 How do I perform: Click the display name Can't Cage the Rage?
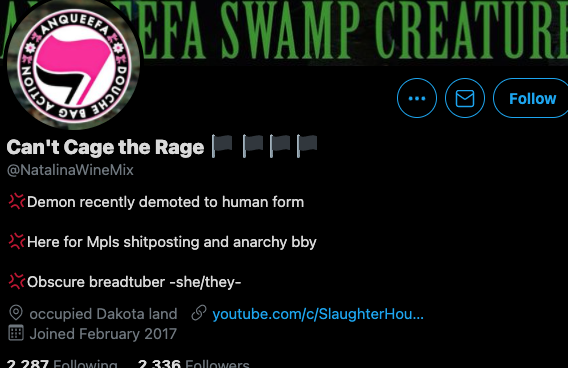[x=105, y=147]
